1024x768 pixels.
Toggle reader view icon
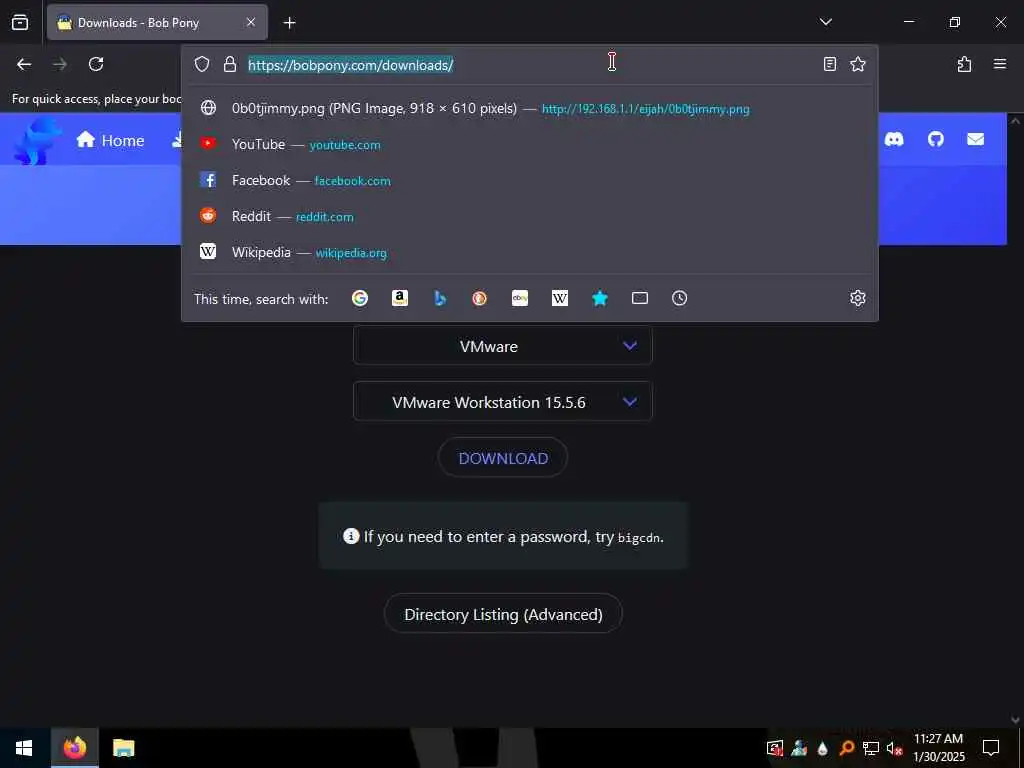click(829, 64)
